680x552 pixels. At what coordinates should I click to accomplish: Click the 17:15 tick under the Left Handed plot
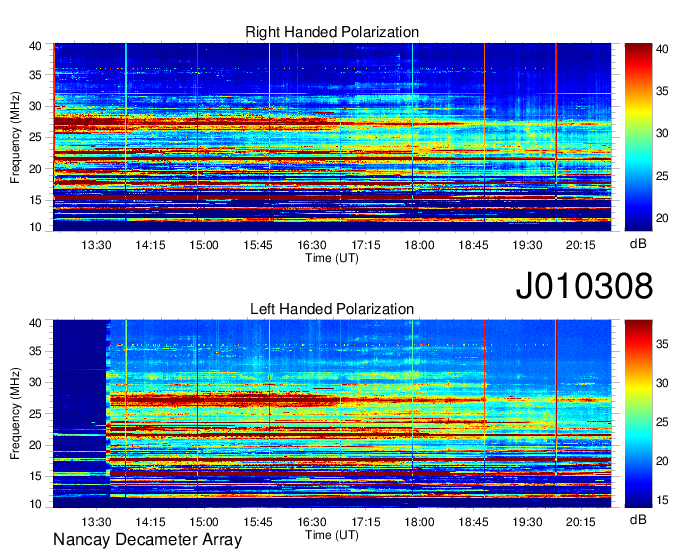366,522
